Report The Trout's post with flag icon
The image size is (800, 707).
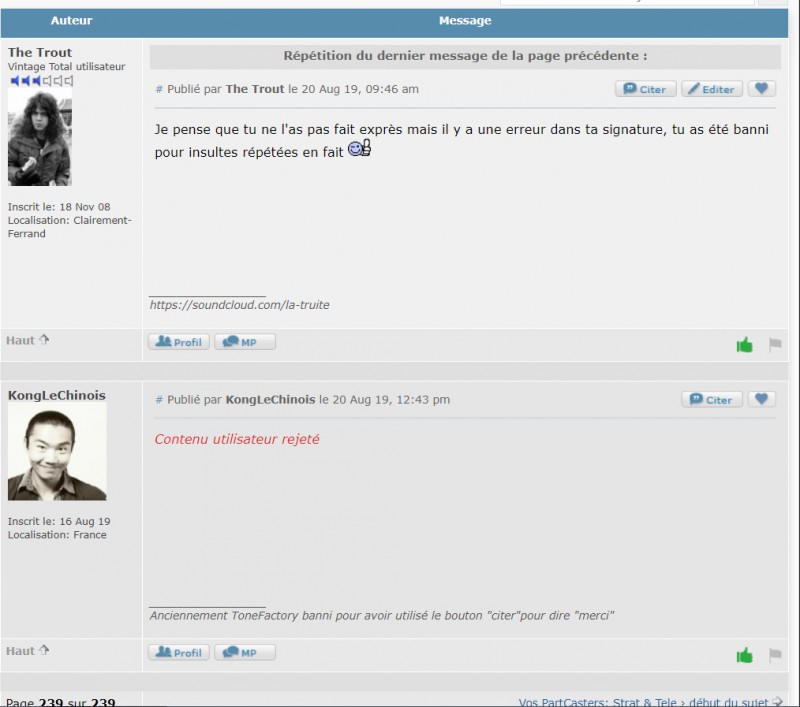[774, 345]
